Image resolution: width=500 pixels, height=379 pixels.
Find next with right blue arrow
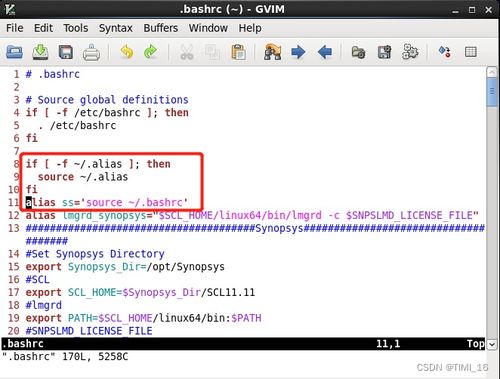(298, 52)
